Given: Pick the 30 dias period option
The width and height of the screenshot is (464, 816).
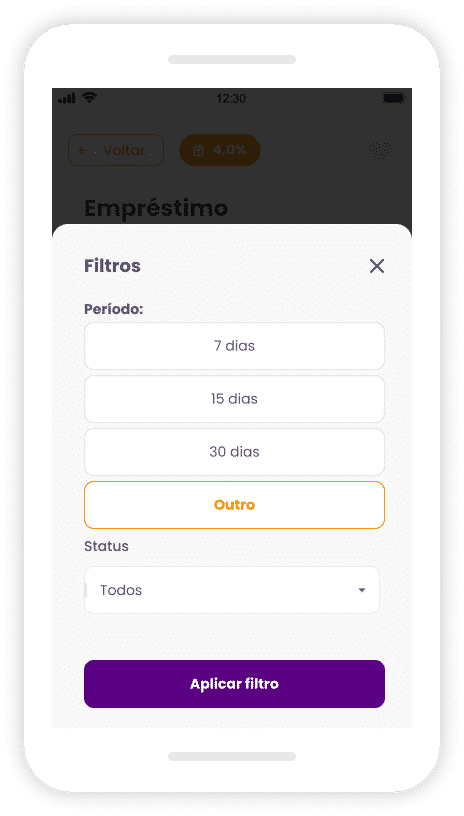Looking at the screenshot, I should [234, 452].
